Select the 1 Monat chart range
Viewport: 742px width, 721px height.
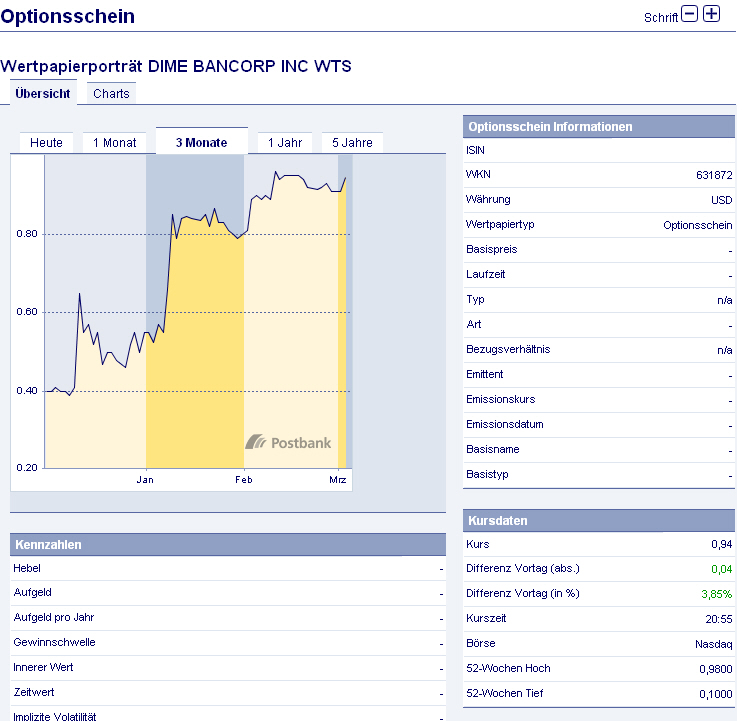(115, 142)
